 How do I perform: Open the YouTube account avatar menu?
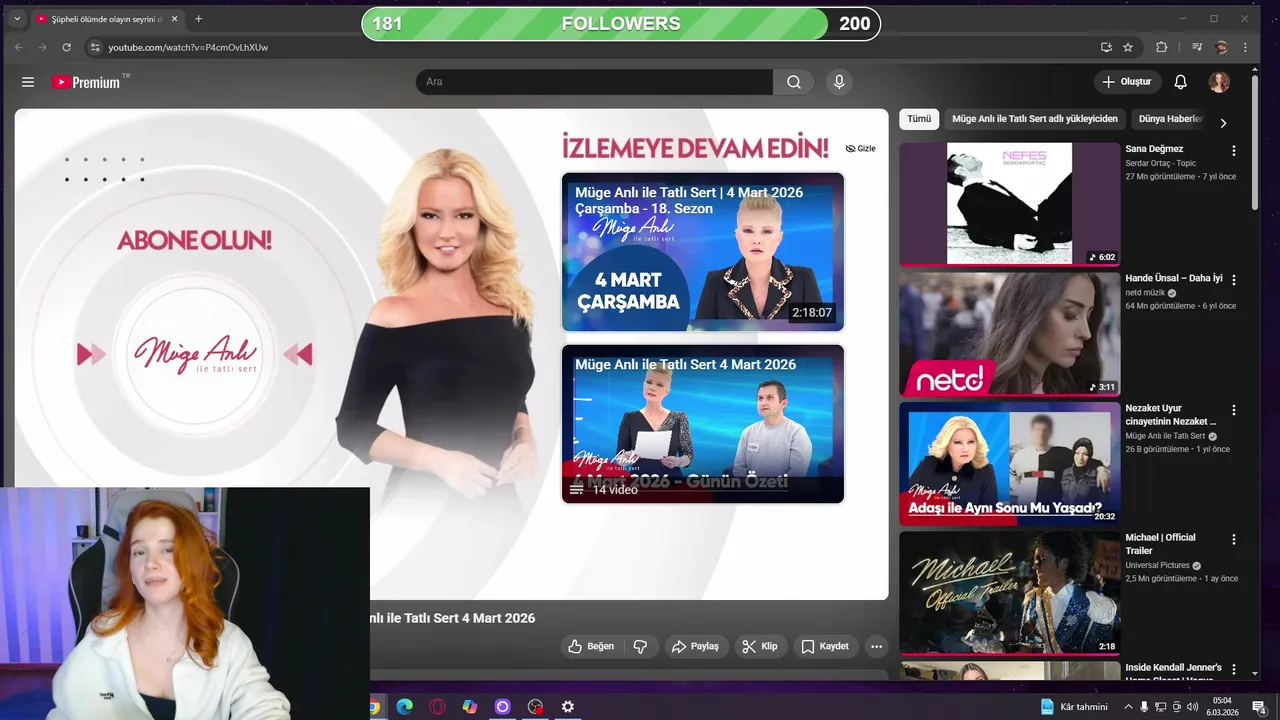click(x=1219, y=82)
